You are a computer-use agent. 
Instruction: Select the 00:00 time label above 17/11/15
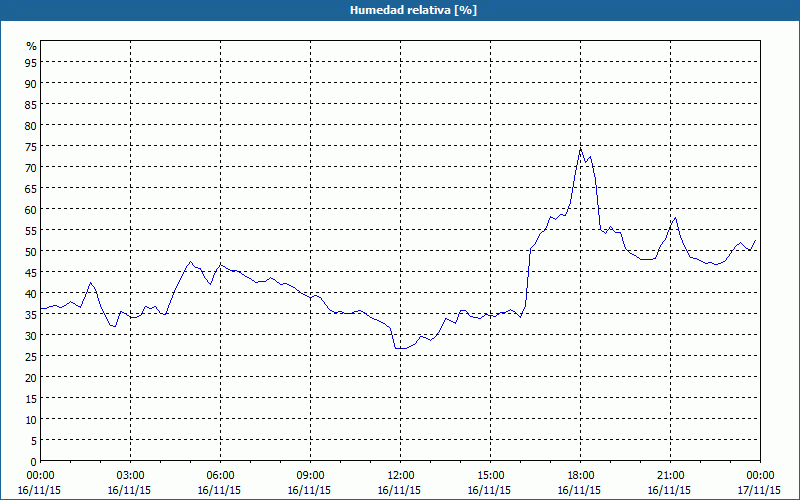pos(760,476)
